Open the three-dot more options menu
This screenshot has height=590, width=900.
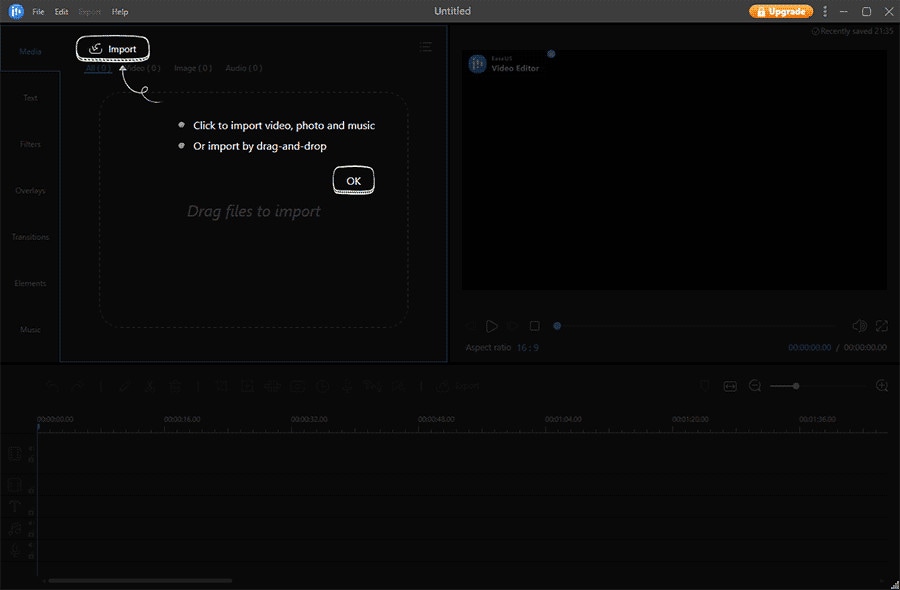coord(825,11)
